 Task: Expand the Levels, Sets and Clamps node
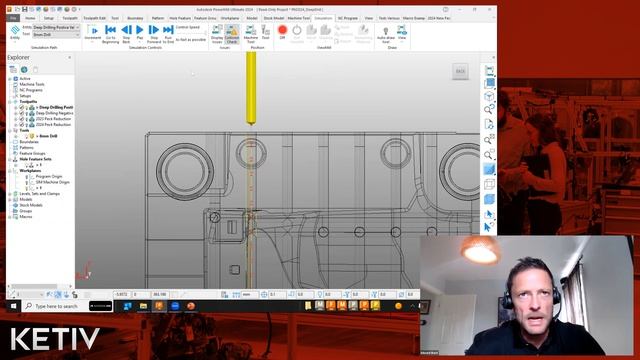pos(10,193)
